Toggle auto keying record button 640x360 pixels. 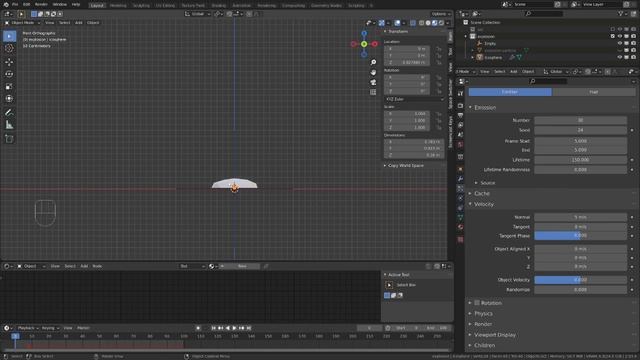(x=198, y=328)
